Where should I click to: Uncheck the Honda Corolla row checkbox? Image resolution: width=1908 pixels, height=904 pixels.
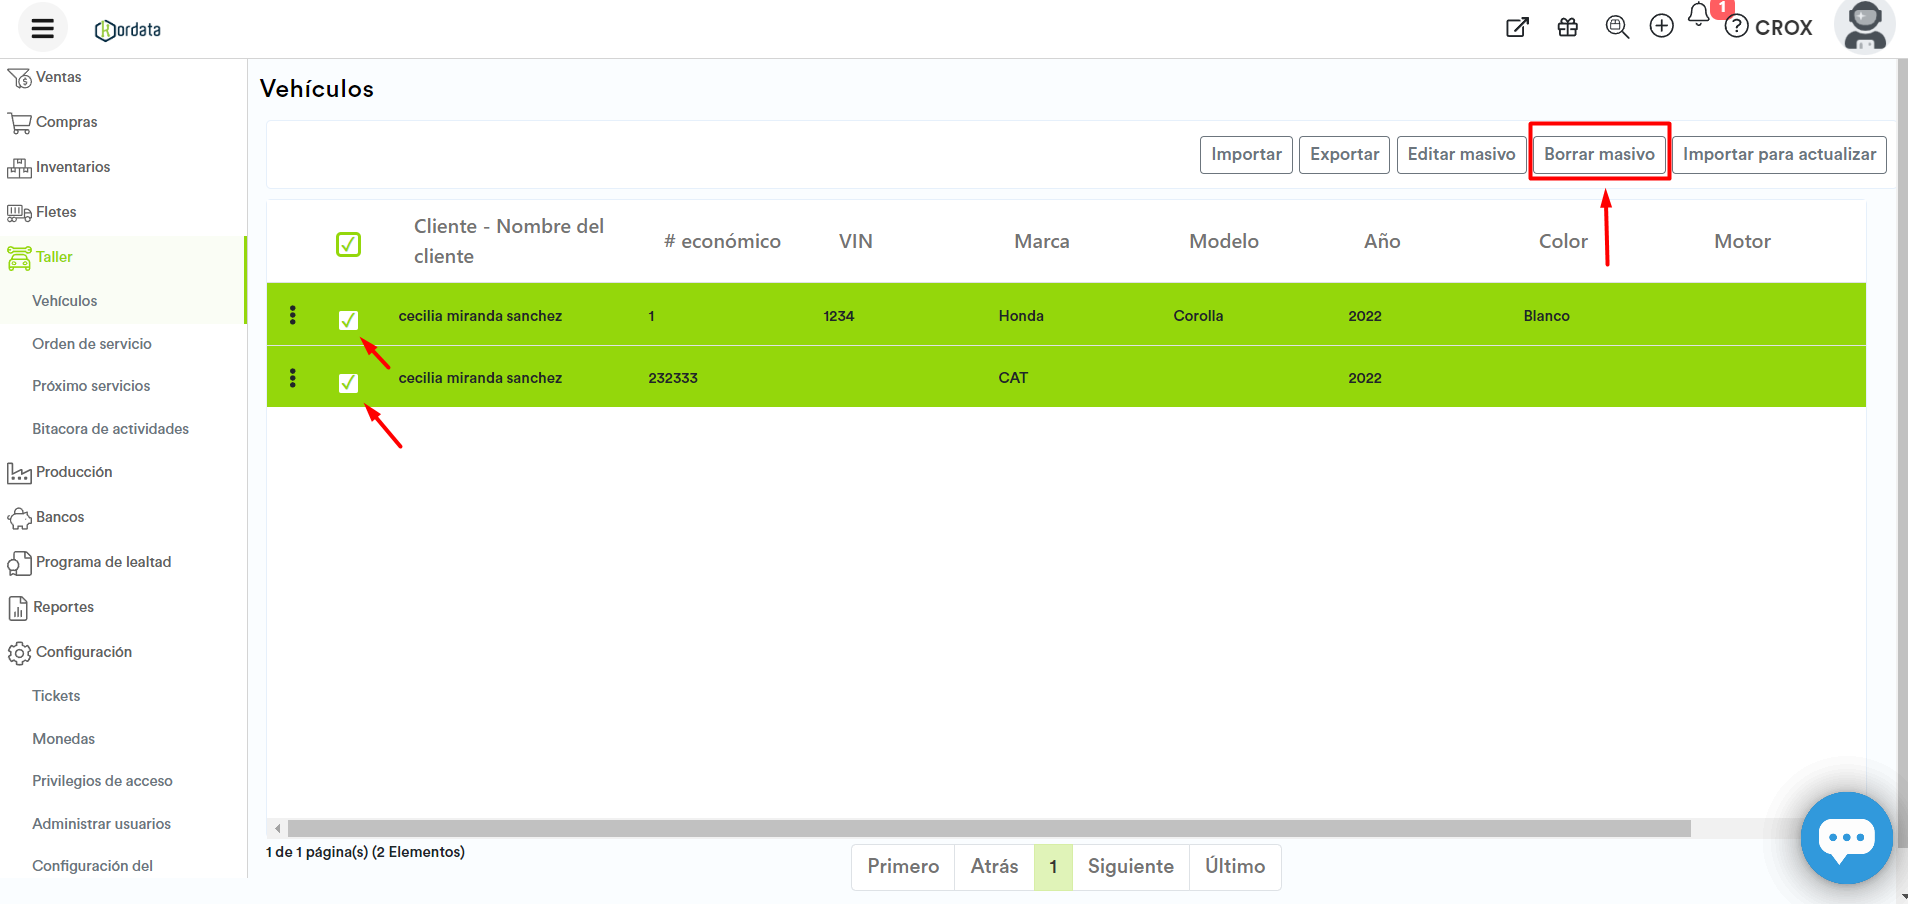tap(348, 320)
